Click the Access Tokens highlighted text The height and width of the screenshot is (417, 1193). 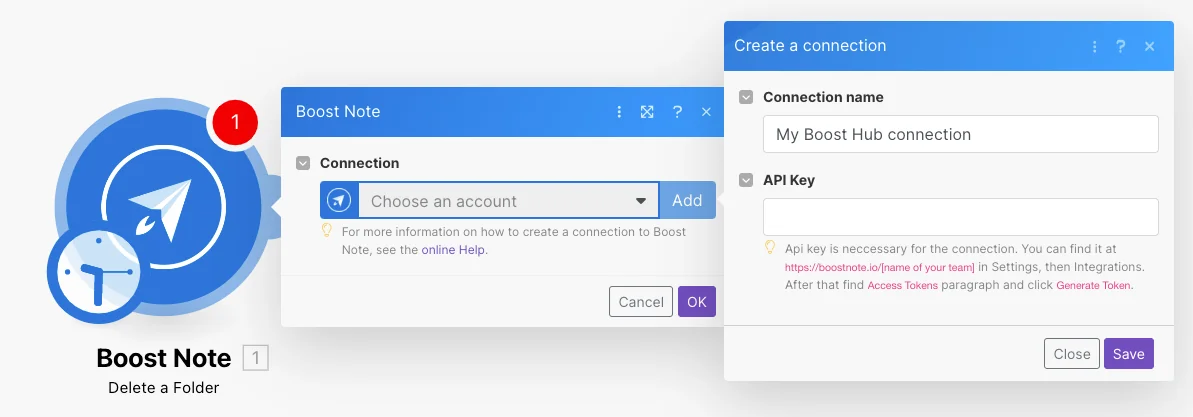tap(902, 286)
